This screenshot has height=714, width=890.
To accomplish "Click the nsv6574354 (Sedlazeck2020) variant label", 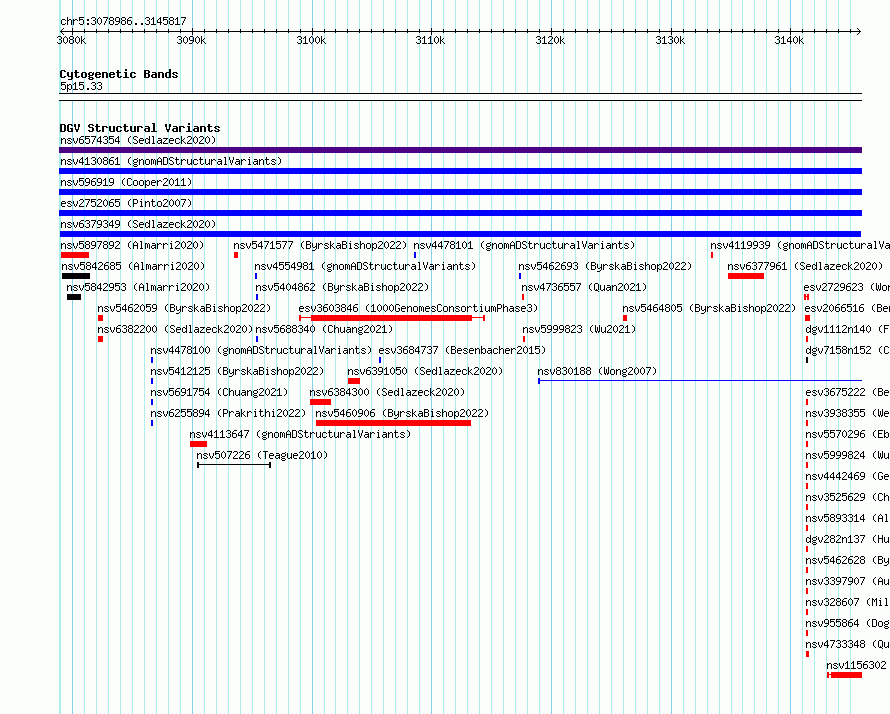I will (x=138, y=140).
